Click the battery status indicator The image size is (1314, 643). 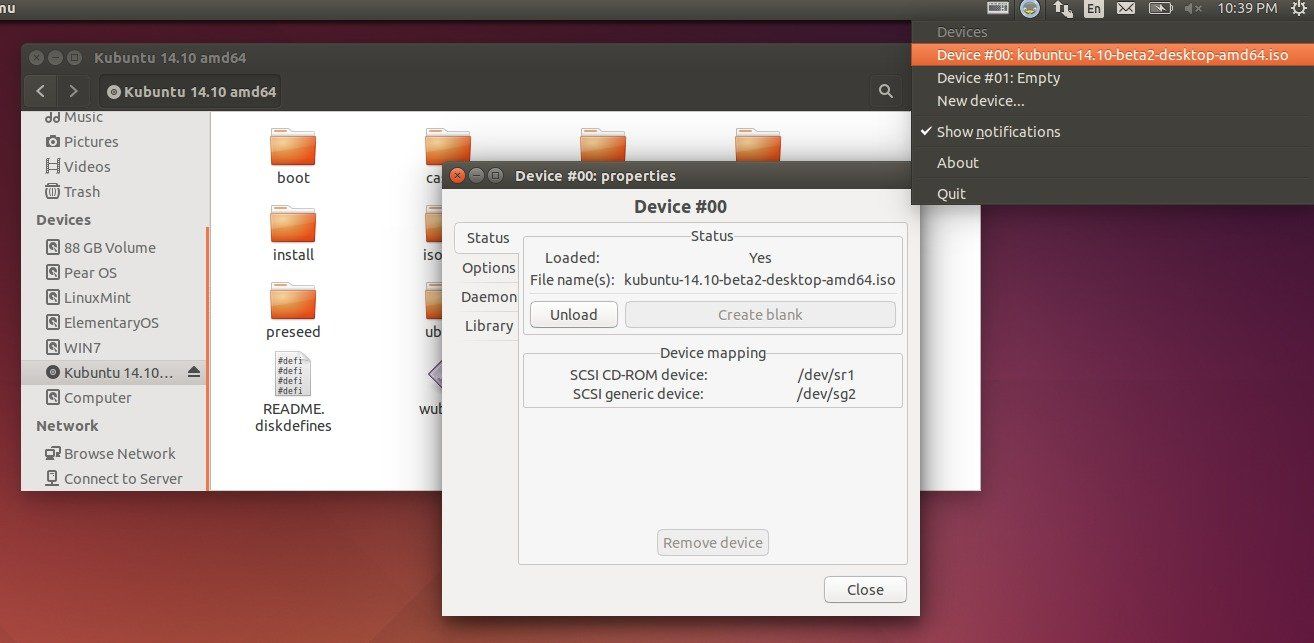tap(1160, 9)
